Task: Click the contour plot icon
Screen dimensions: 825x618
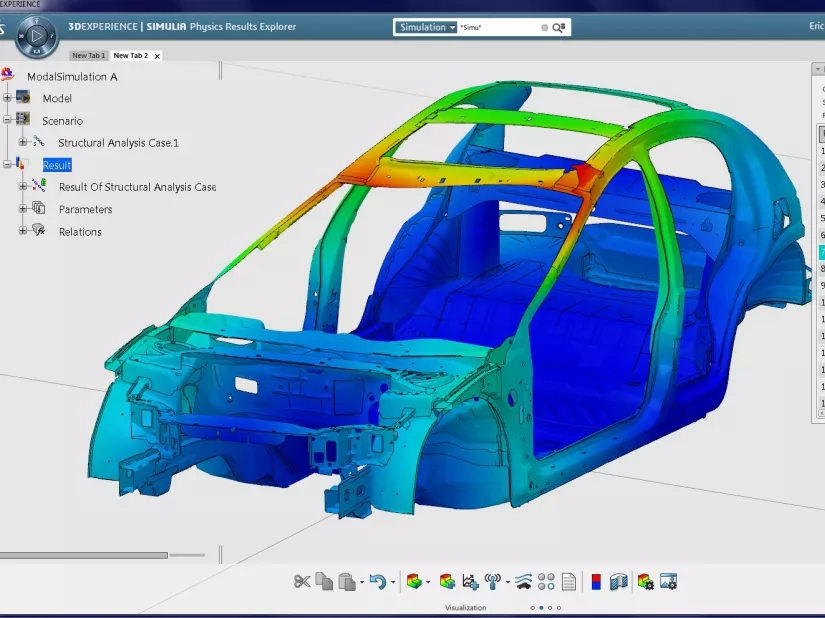Action: 415,582
